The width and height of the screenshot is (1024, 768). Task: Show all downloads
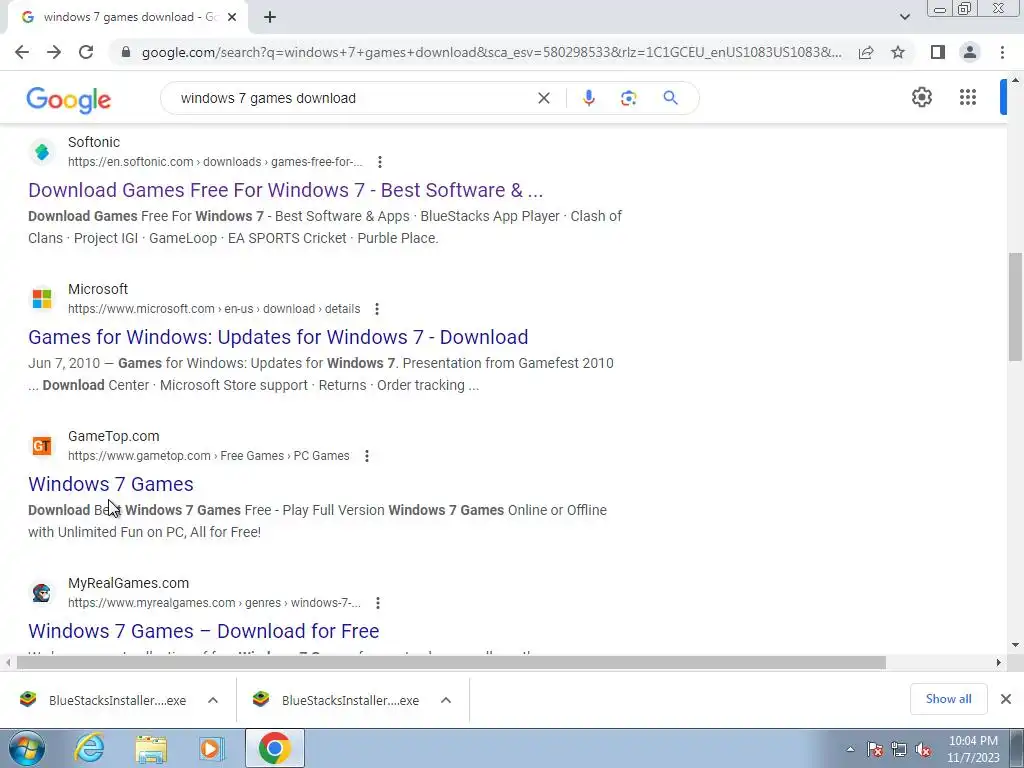tap(948, 699)
